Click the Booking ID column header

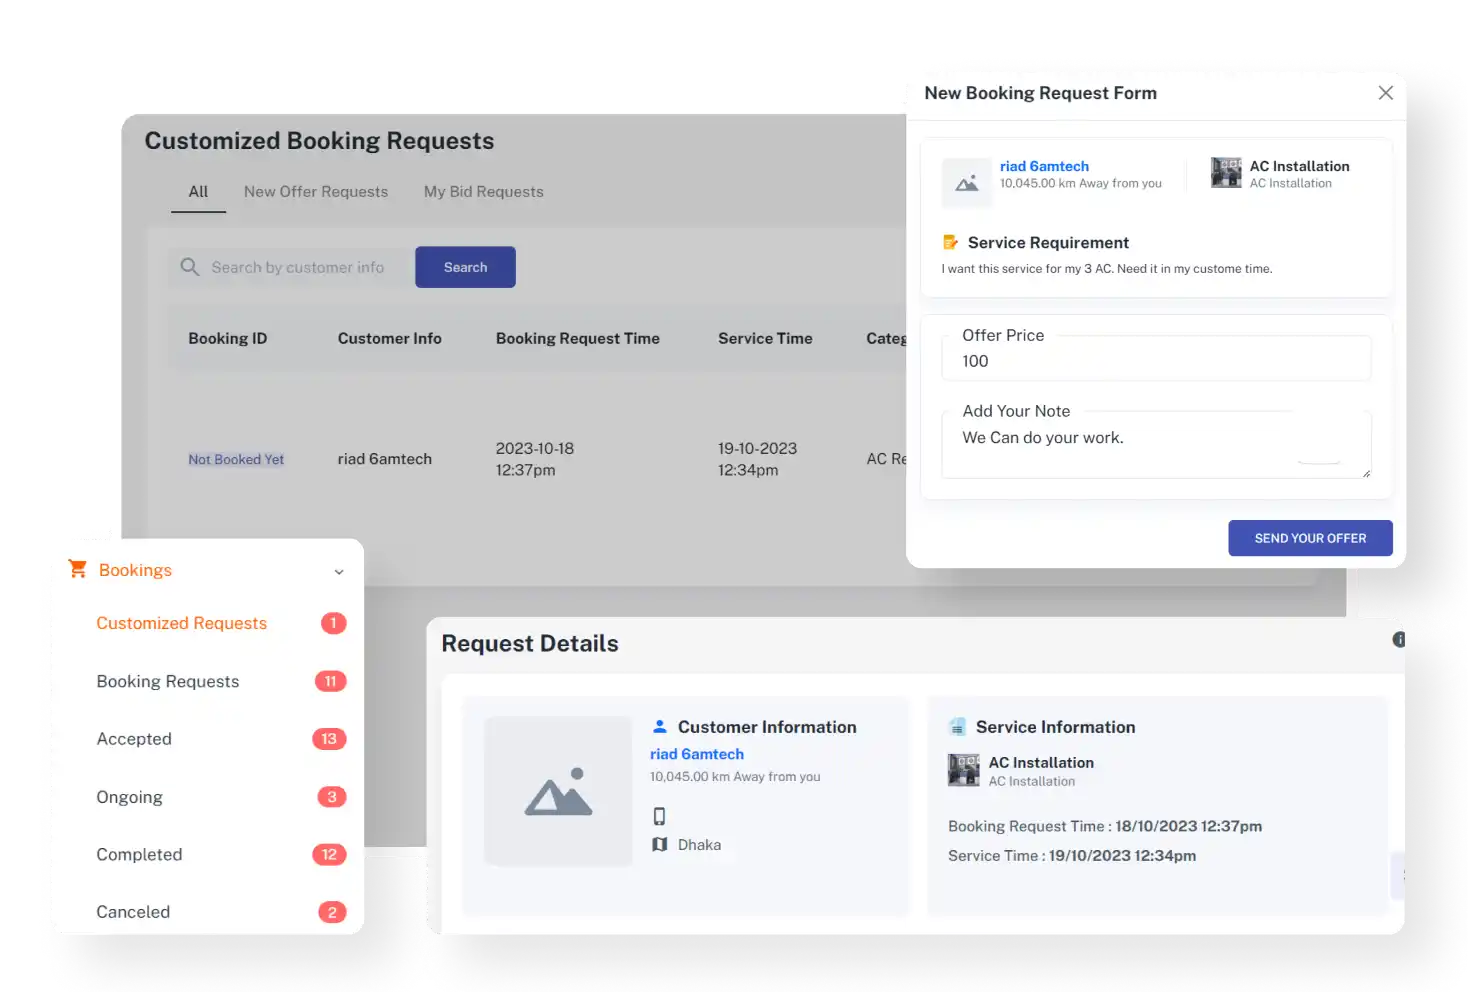[x=228, y=339]
